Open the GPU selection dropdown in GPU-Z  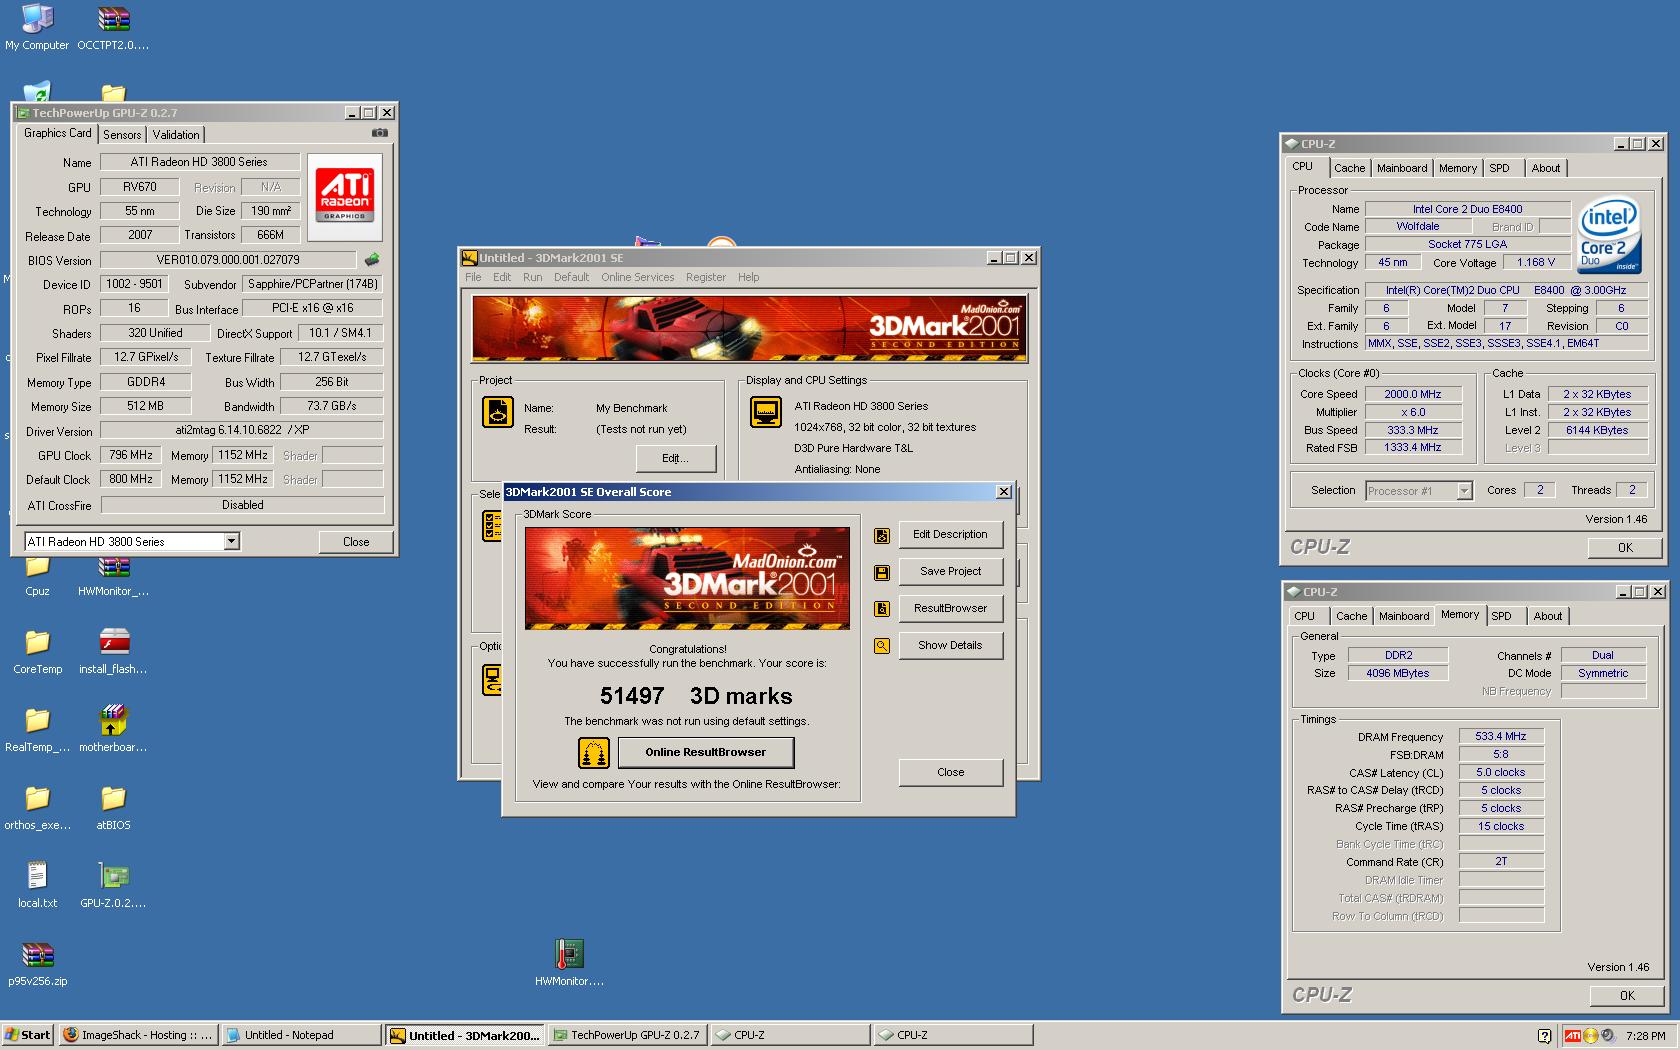point(231,541)
